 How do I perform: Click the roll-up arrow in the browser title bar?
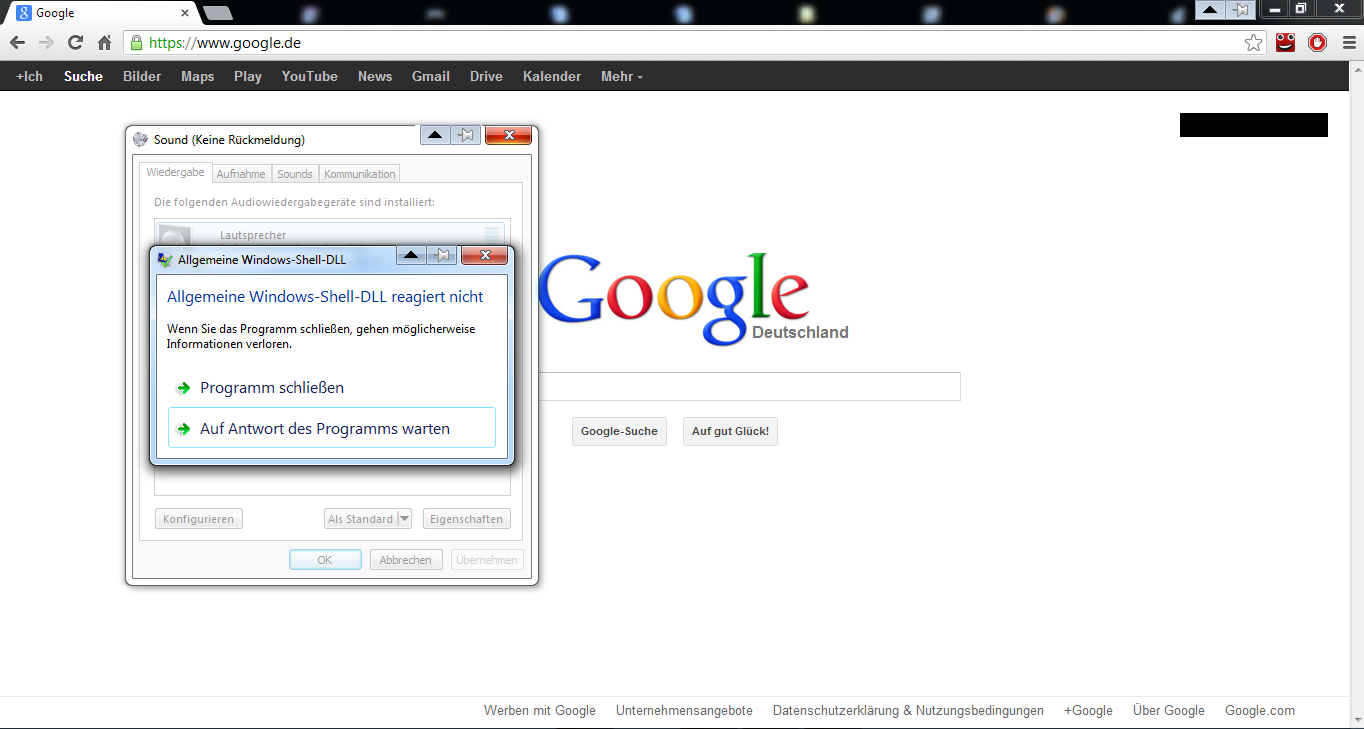point(1210,10)
